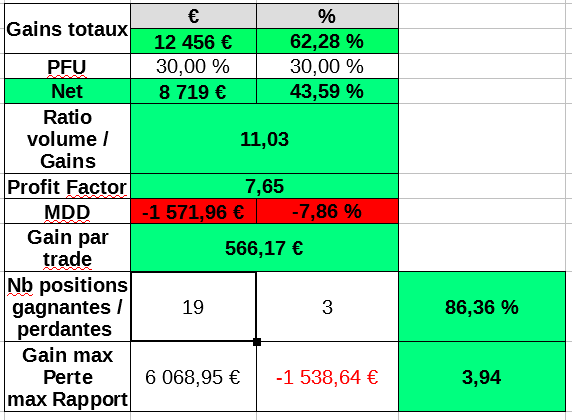572x420 pixels.
Task: Select the Gains totaux label cell
Action: (67, 29)
